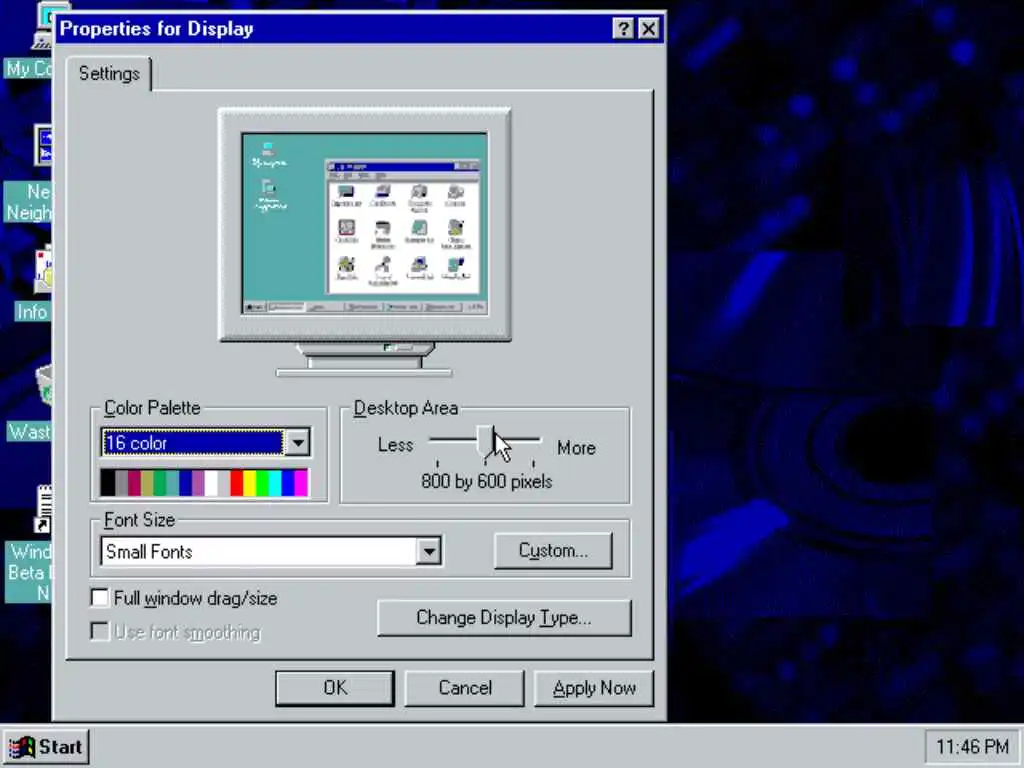The height and width of the screenshot is (768, 1024).
Task: Open the Color Palette dropdown arrow
Action: point(298,443)
